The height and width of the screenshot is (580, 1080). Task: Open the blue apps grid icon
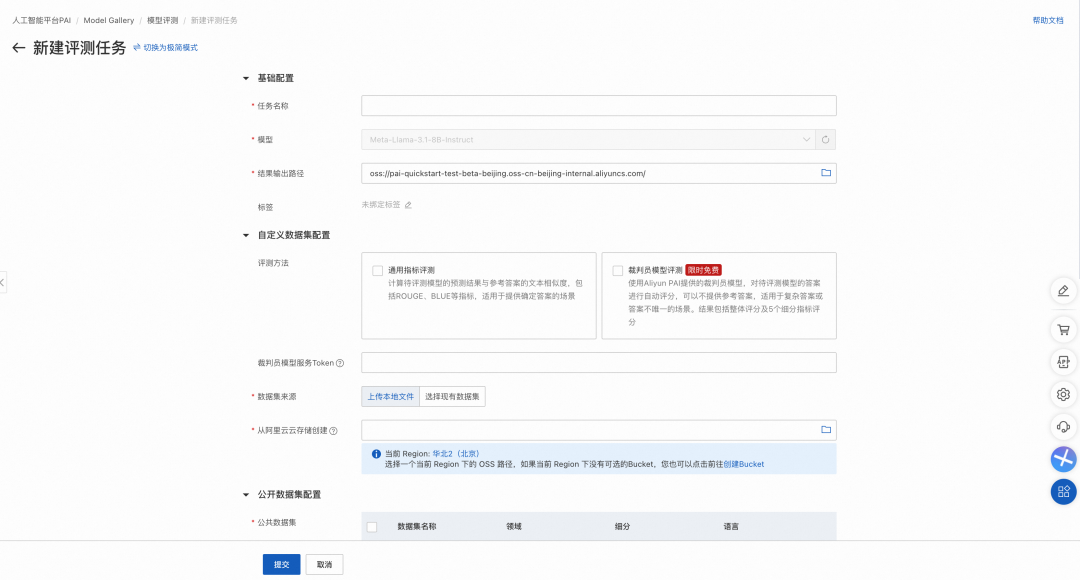pos(1063,491)
